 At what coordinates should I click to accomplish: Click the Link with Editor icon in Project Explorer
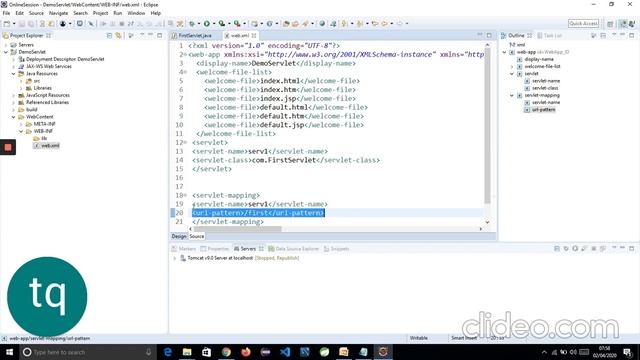[x=118, y=36]
